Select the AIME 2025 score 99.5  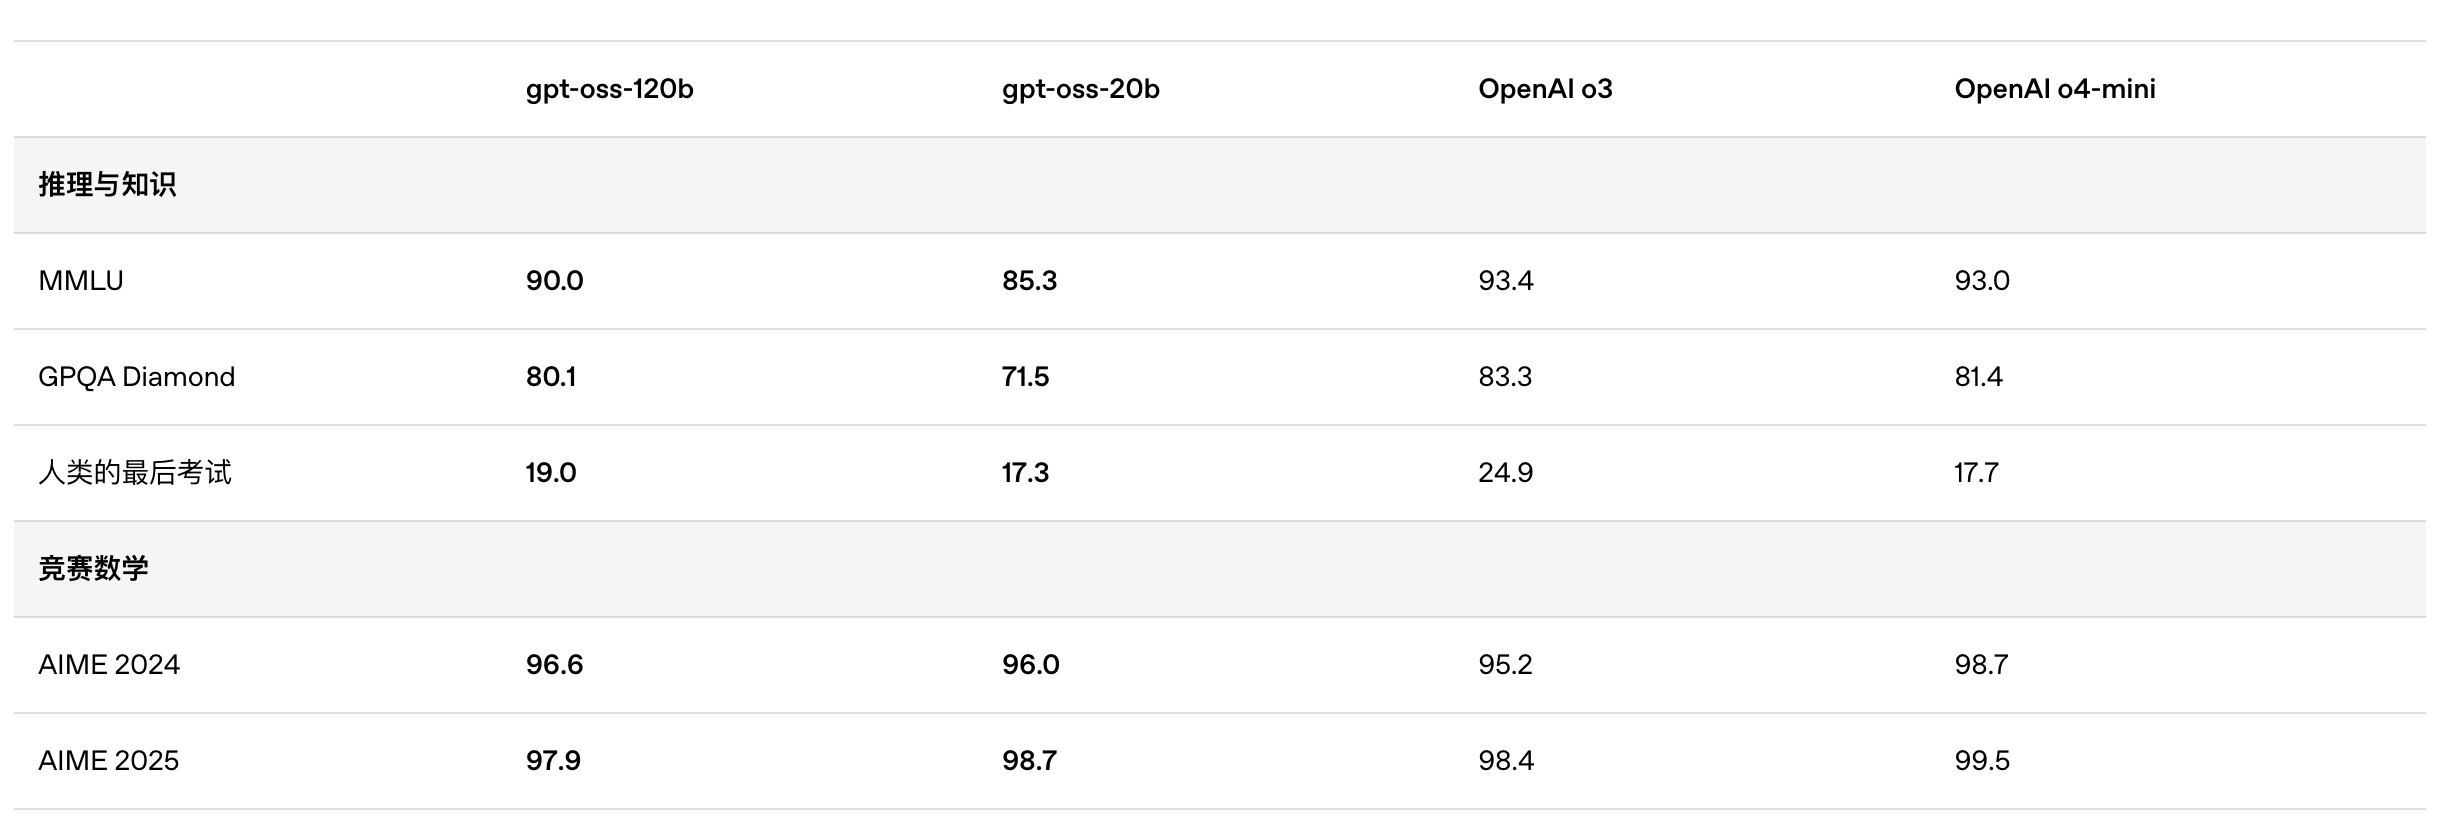point(1982,761)
